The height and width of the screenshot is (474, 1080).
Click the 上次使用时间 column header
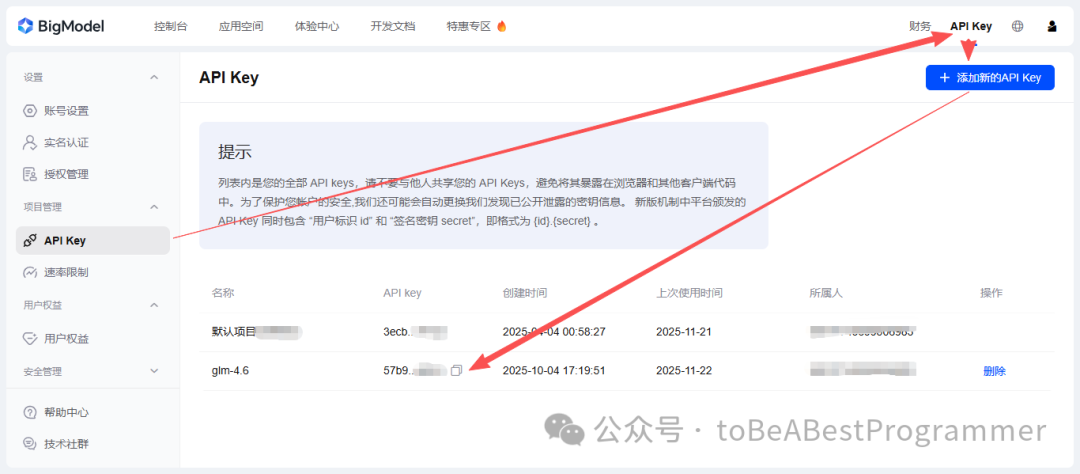(689, 293)
